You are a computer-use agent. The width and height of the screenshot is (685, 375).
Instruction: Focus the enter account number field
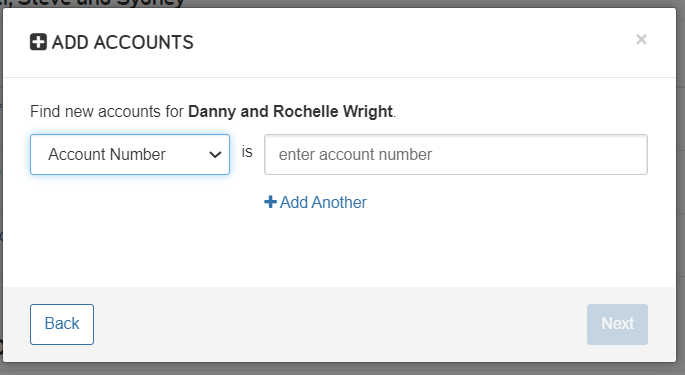(x=456, y=154)
